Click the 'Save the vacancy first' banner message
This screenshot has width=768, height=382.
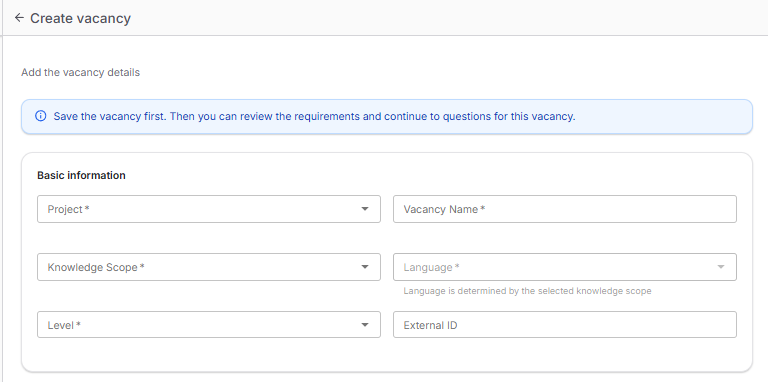pos(314,117)
